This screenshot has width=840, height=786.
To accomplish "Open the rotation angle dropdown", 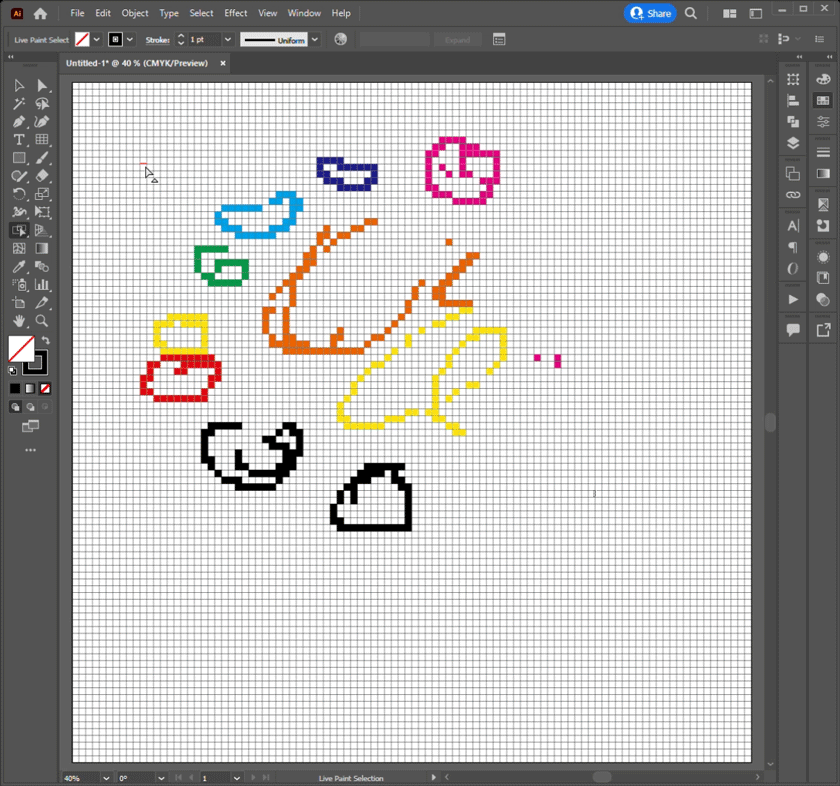I will tap(161, 778).
